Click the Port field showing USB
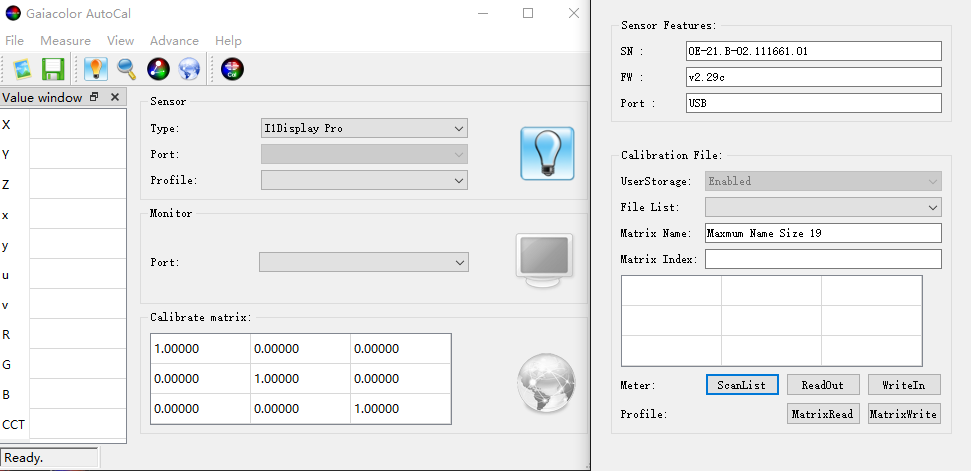Image resolution: width=971 pixels, height=471 pixels. (814, 103)
